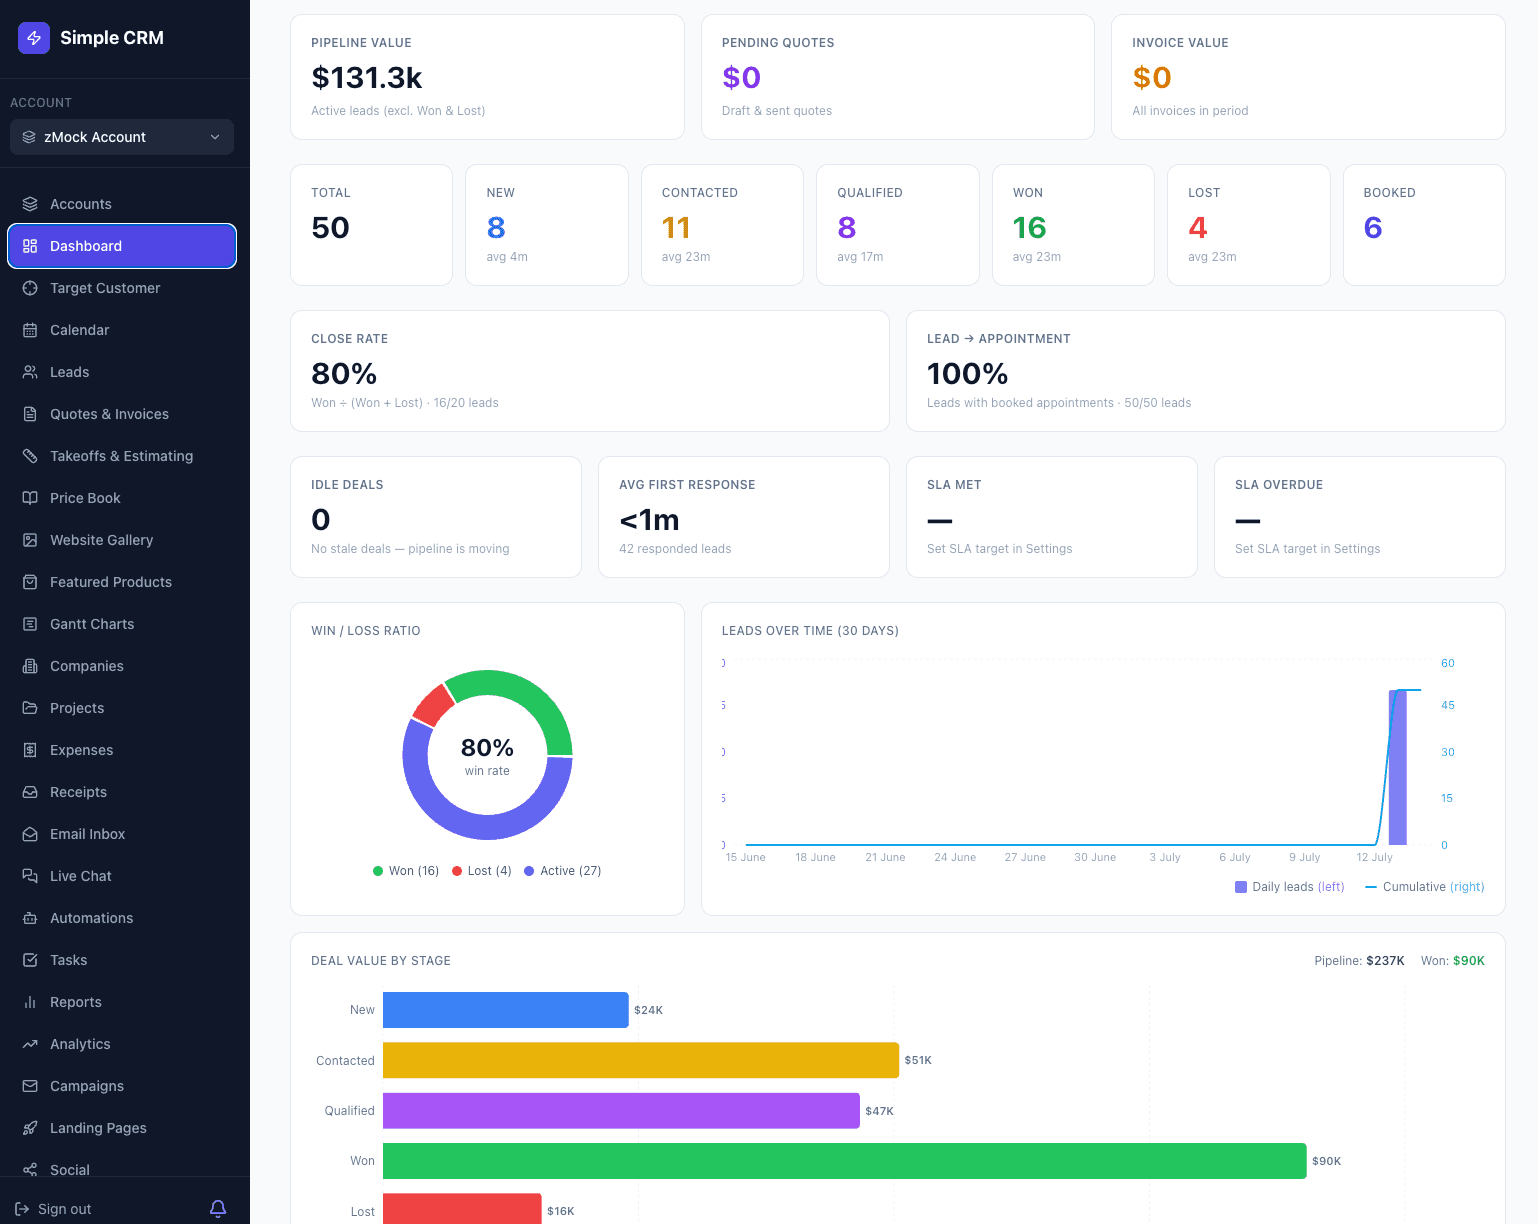Viewport: 1538px width, 1224px height.
Task: Click the Calendar sidebar icon
Action: coord(30,330)
